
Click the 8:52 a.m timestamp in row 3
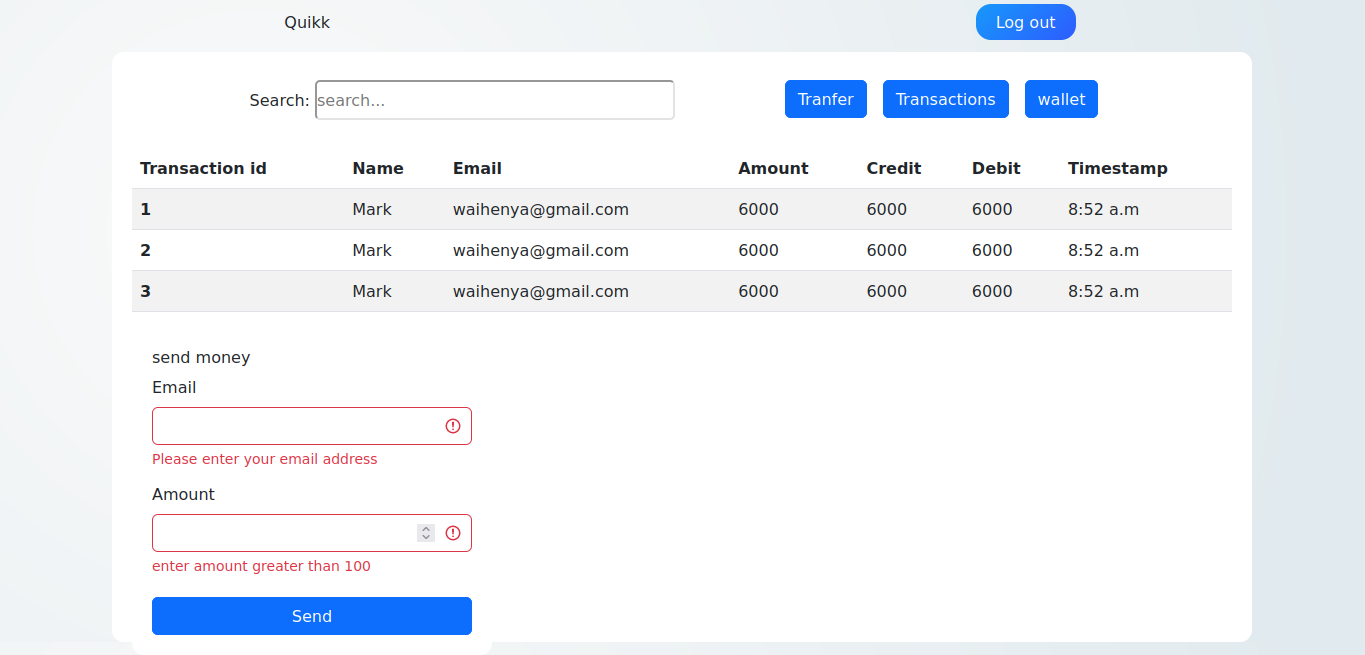click(x=1104, y=291)
